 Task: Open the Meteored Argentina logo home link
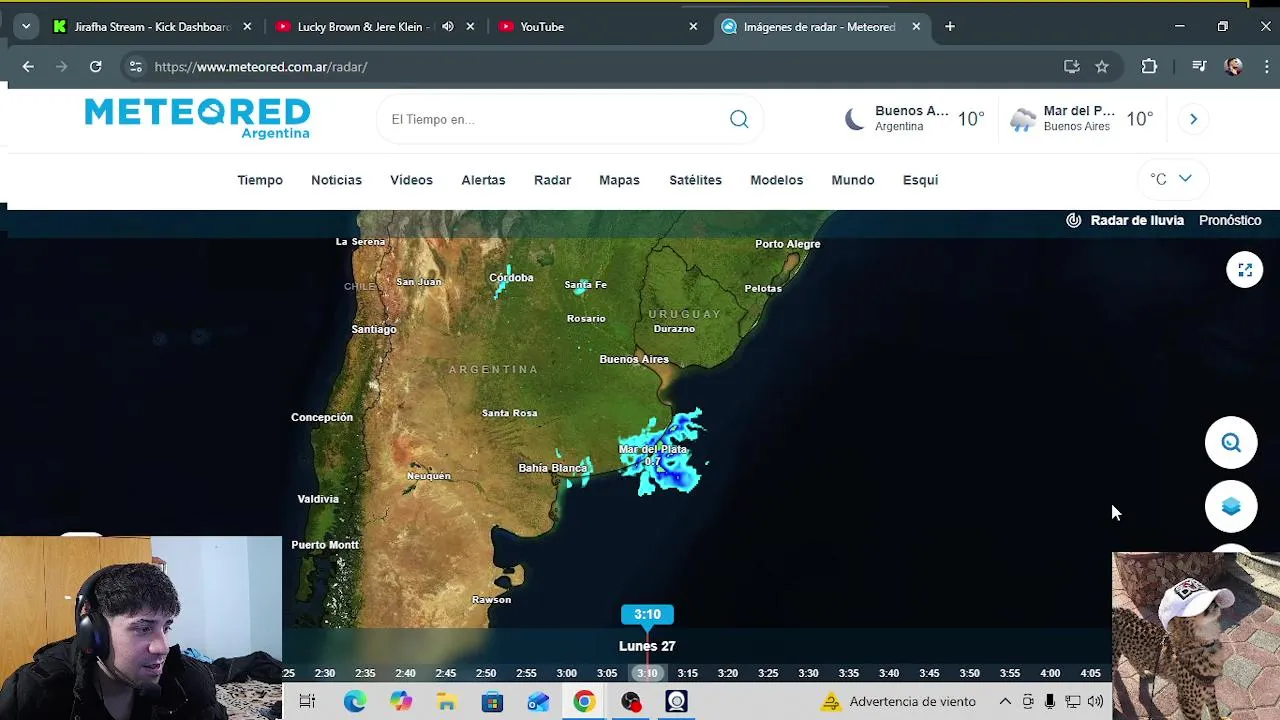click(197, 117)
